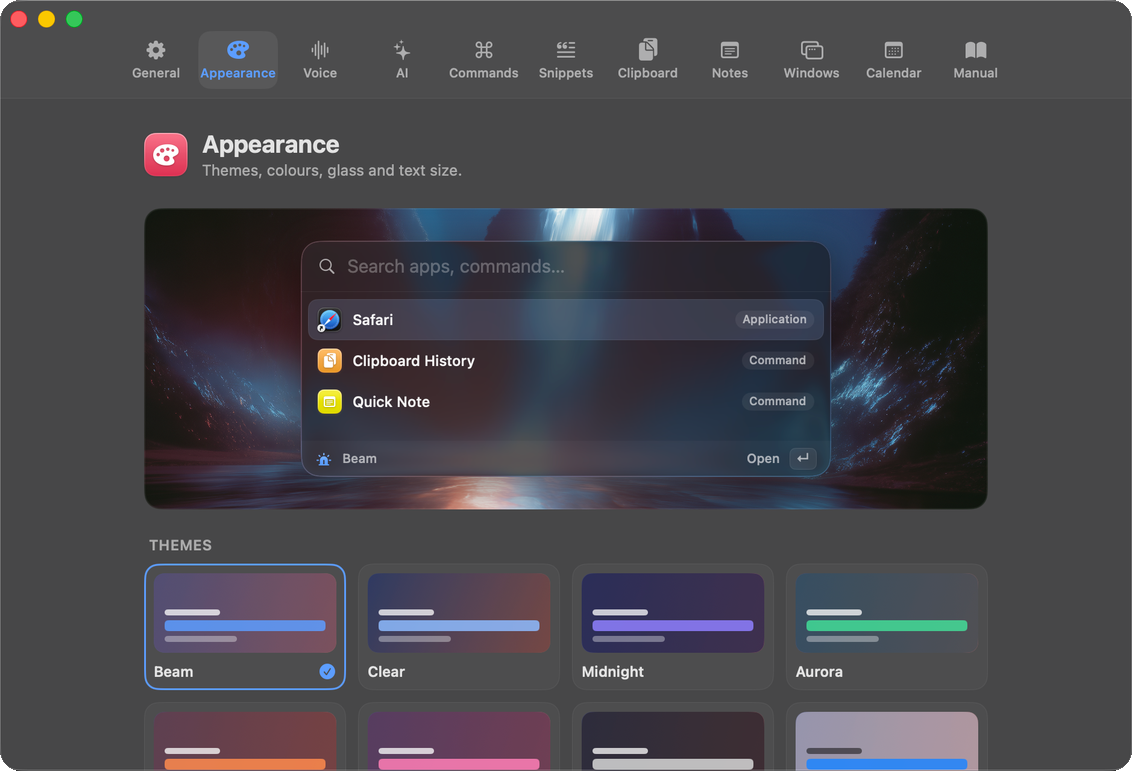Image resolution: width=1132 pixels, height=771 pixels.
Task: Click the Windows tab label
Action: tap(811, 73)
